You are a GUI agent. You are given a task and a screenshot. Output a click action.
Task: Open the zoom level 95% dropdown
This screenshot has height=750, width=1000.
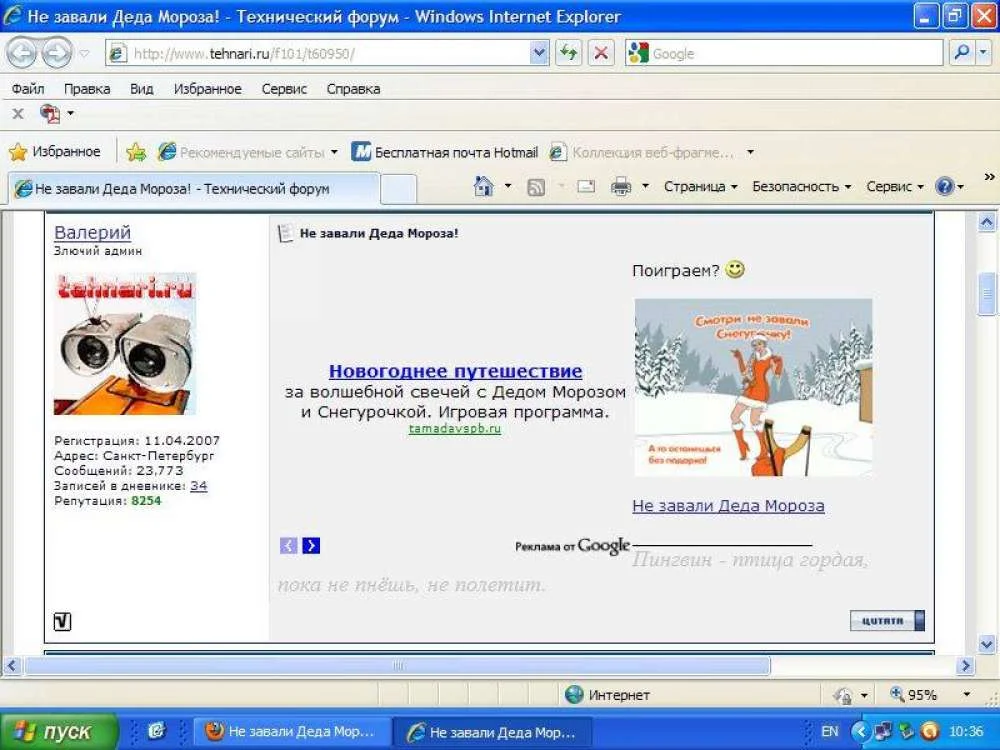click(966, 695)
